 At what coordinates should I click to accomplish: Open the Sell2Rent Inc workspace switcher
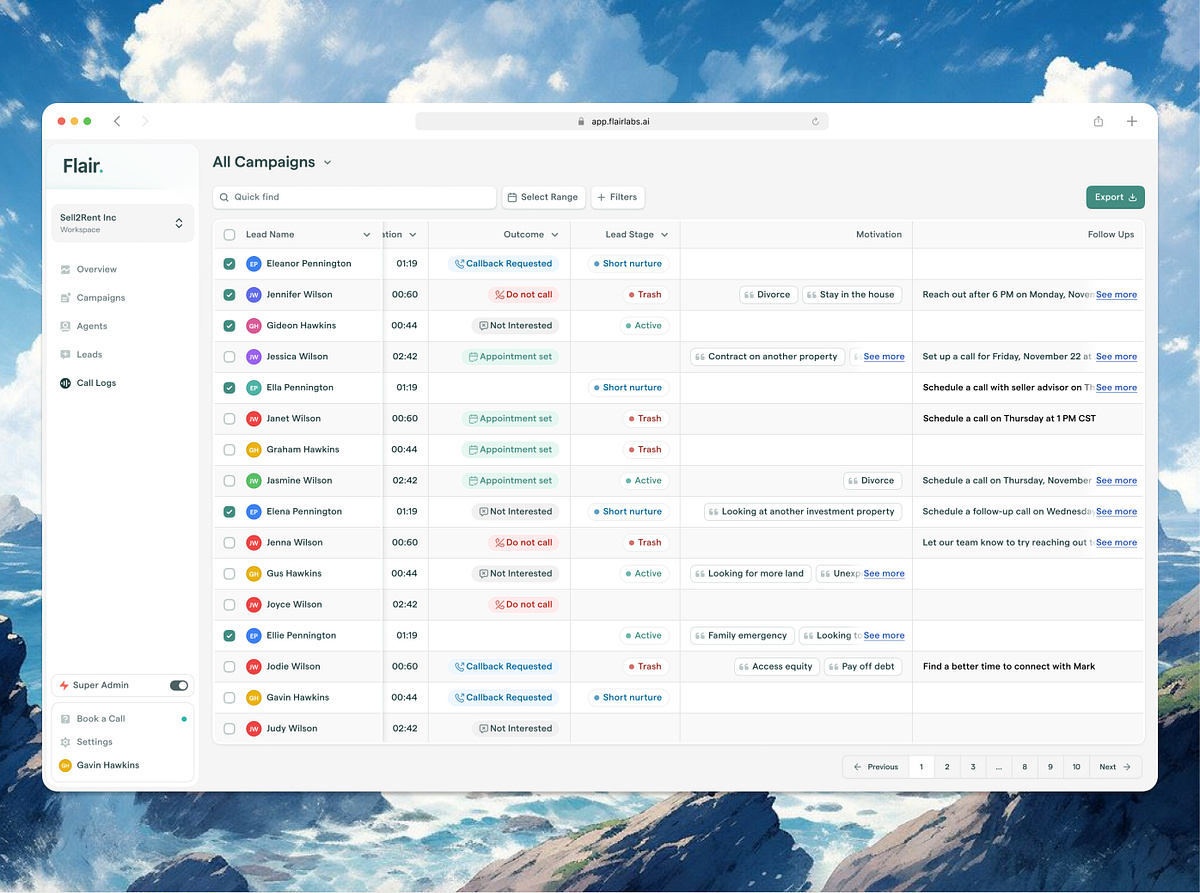tap(123, 223)
